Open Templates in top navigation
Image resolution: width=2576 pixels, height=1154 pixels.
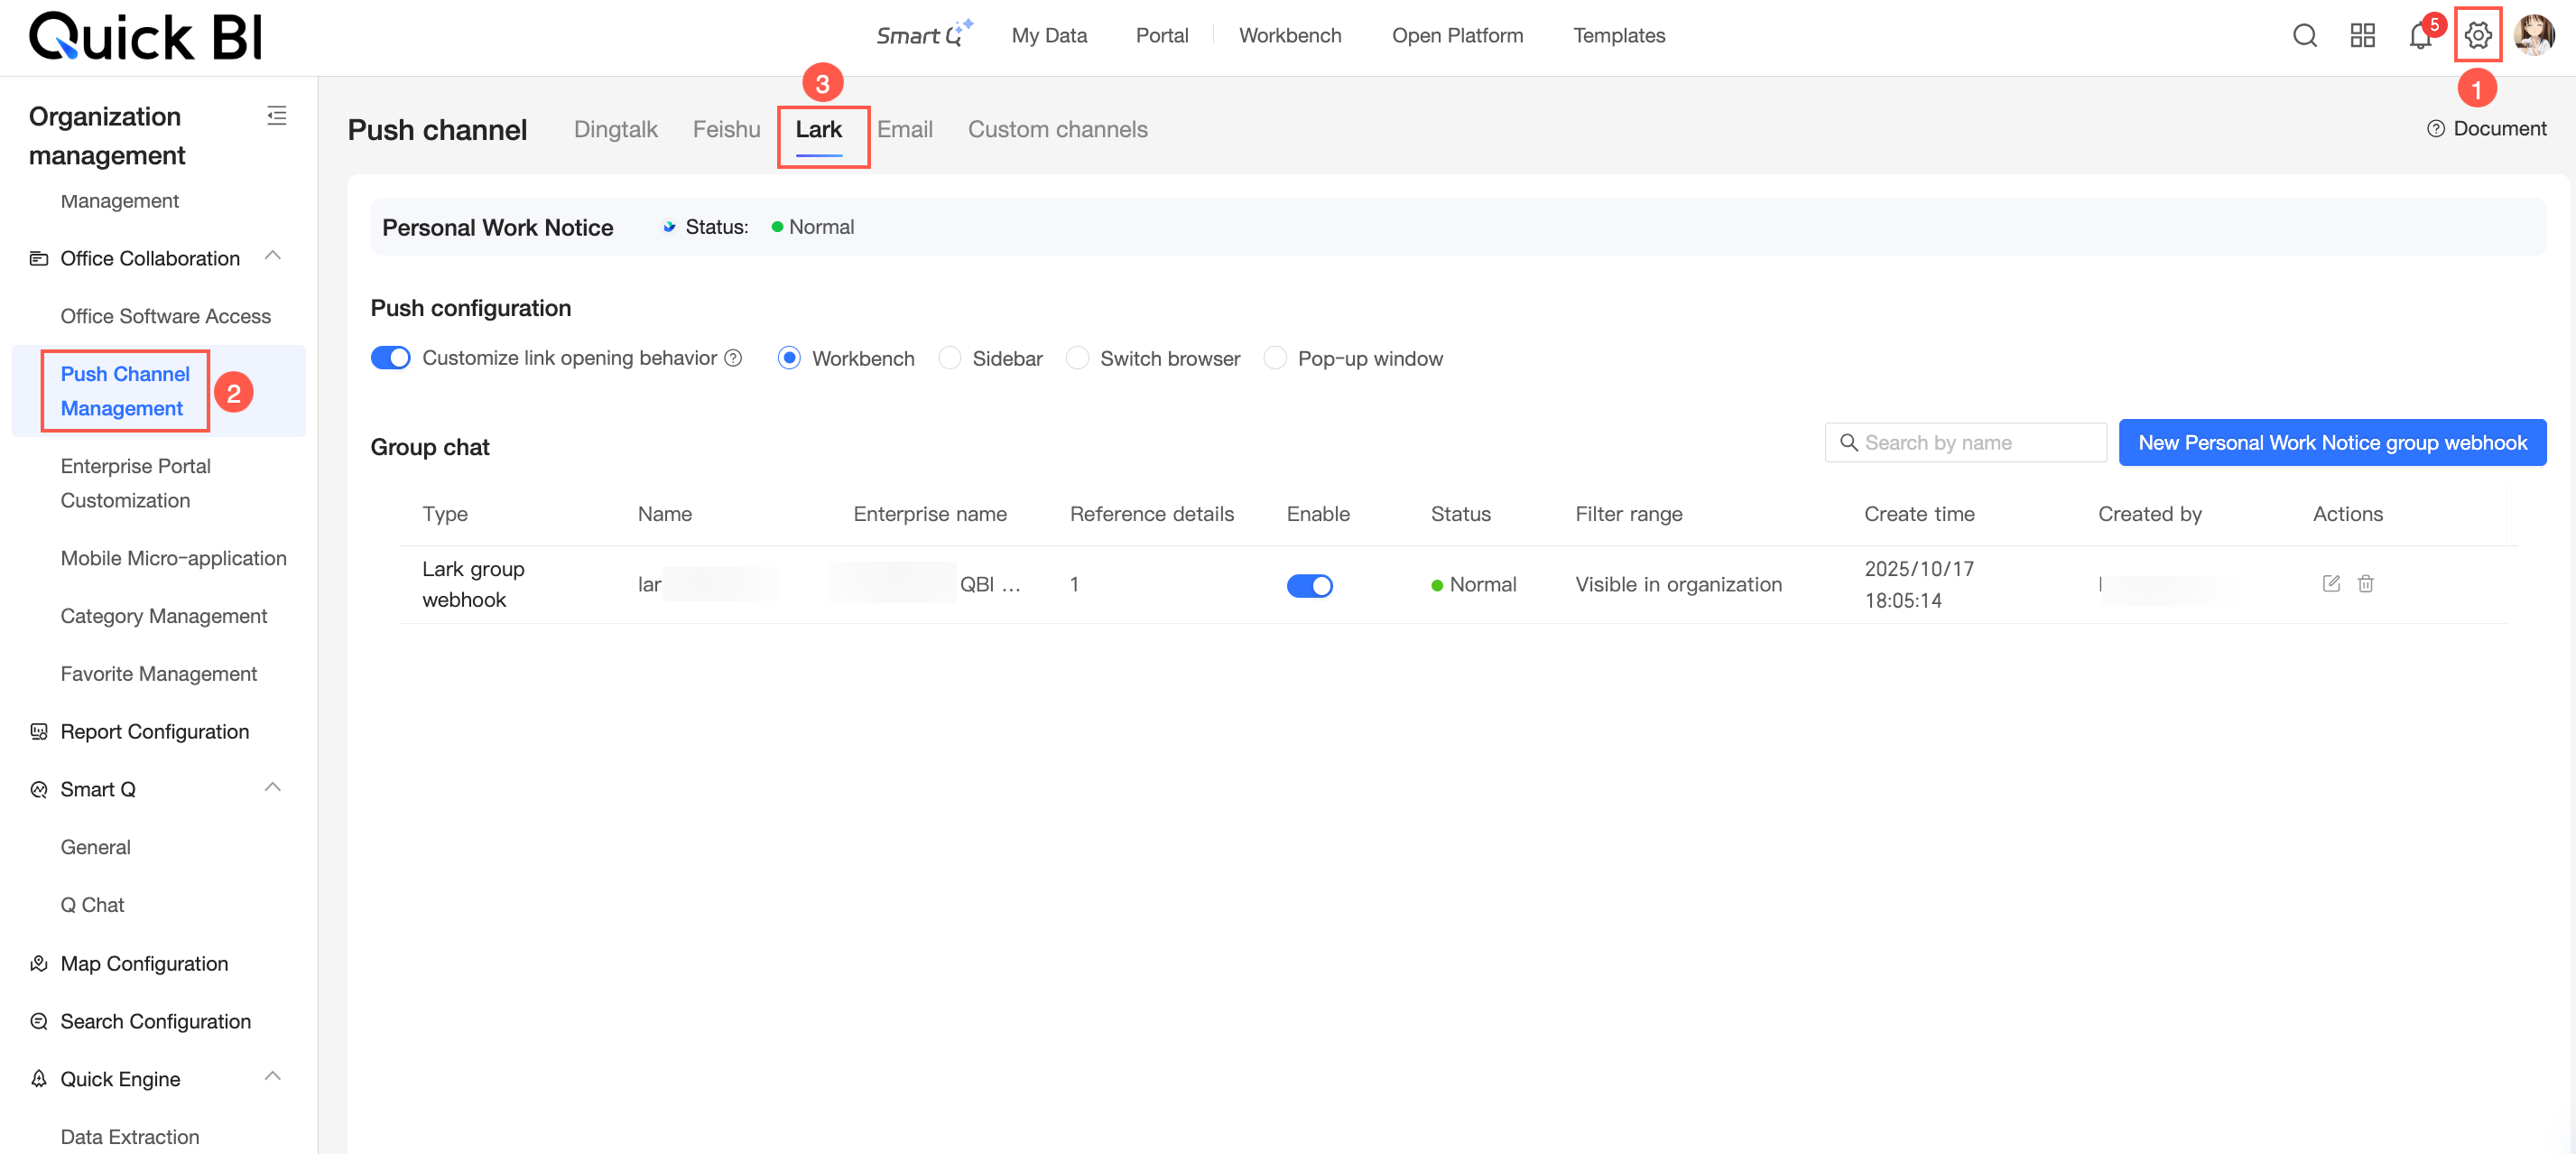(x=1619, y=36)
